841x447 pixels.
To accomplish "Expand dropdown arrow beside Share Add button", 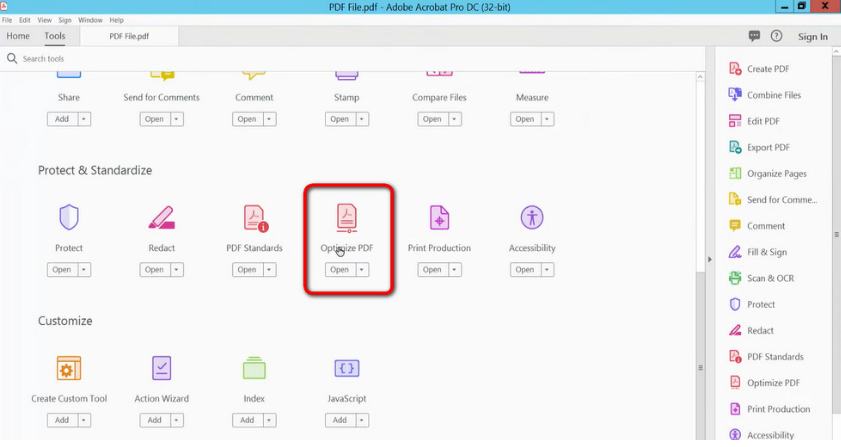I will pyautogui.click(x=84, y=119).
